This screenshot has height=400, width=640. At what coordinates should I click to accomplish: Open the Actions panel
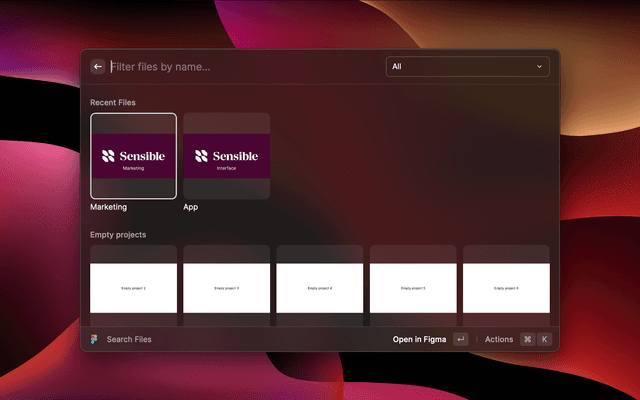tap(498, 339)
